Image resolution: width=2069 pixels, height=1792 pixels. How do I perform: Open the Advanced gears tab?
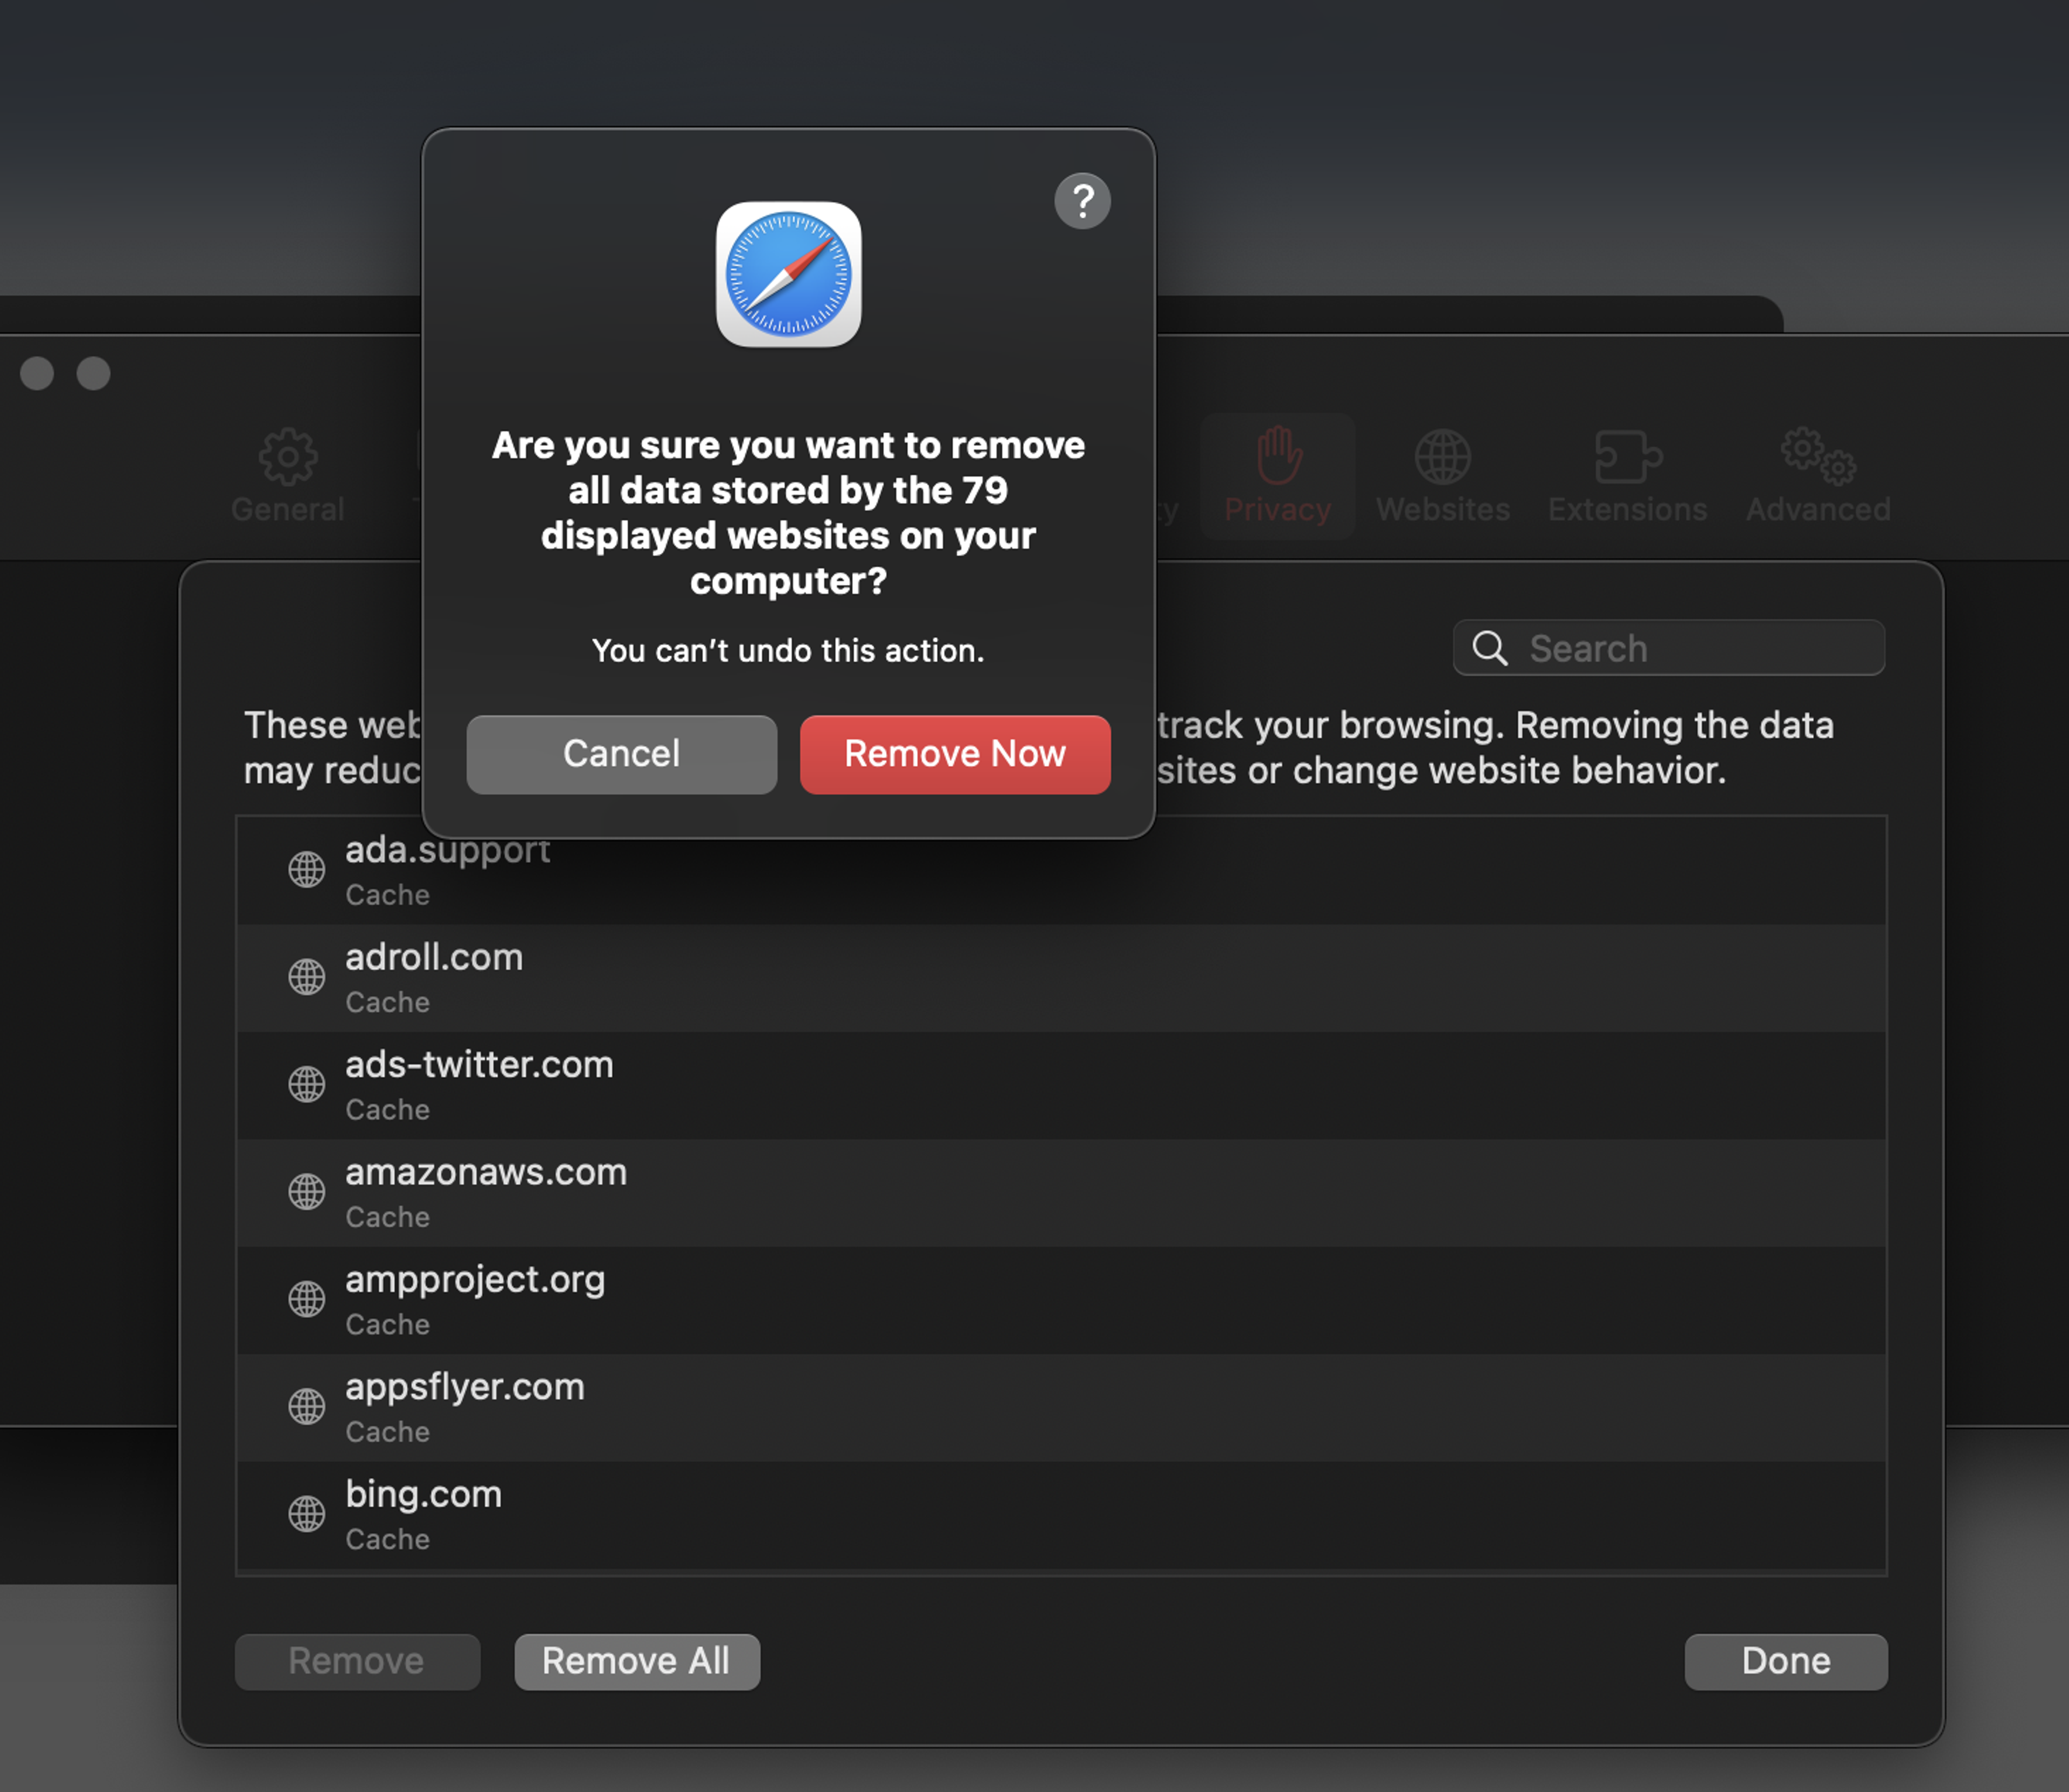point(1817,476)
